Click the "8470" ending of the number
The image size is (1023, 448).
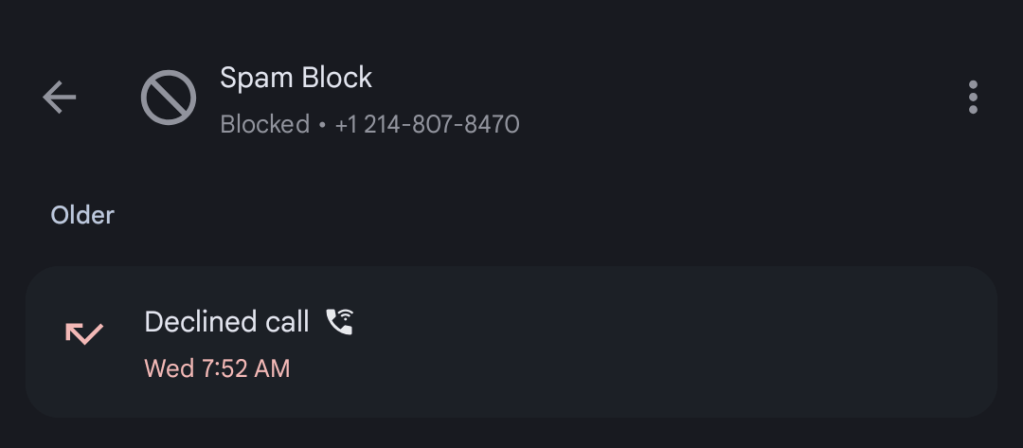point(489,125)
